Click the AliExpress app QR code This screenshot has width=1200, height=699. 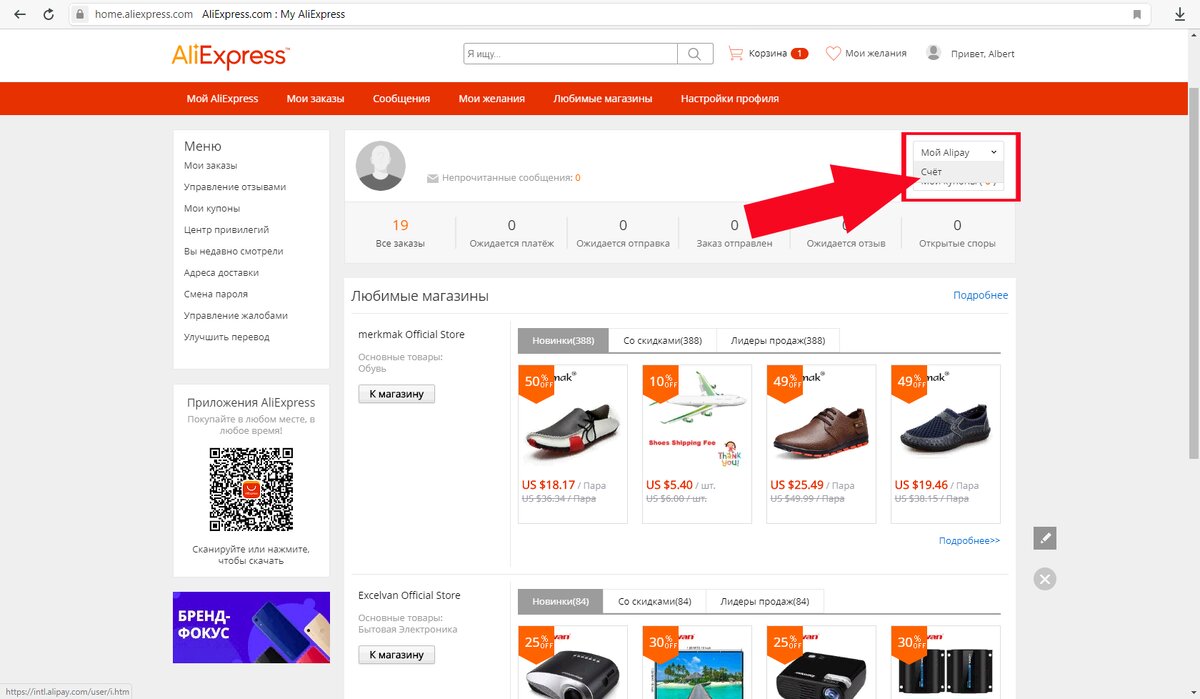pos(251,489)
